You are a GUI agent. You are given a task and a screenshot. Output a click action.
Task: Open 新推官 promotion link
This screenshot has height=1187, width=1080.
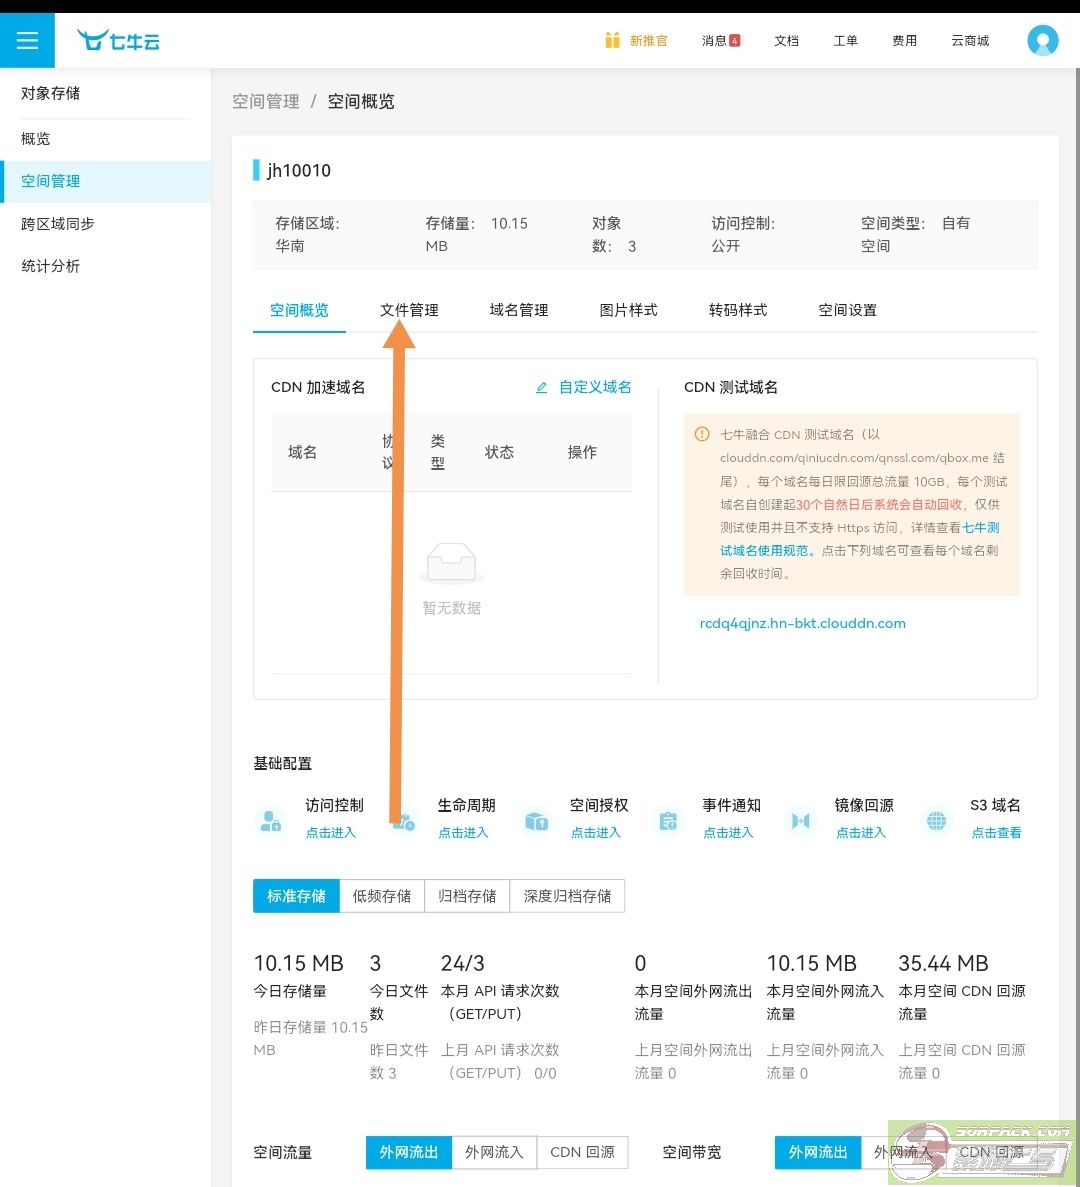click(649, 41)
